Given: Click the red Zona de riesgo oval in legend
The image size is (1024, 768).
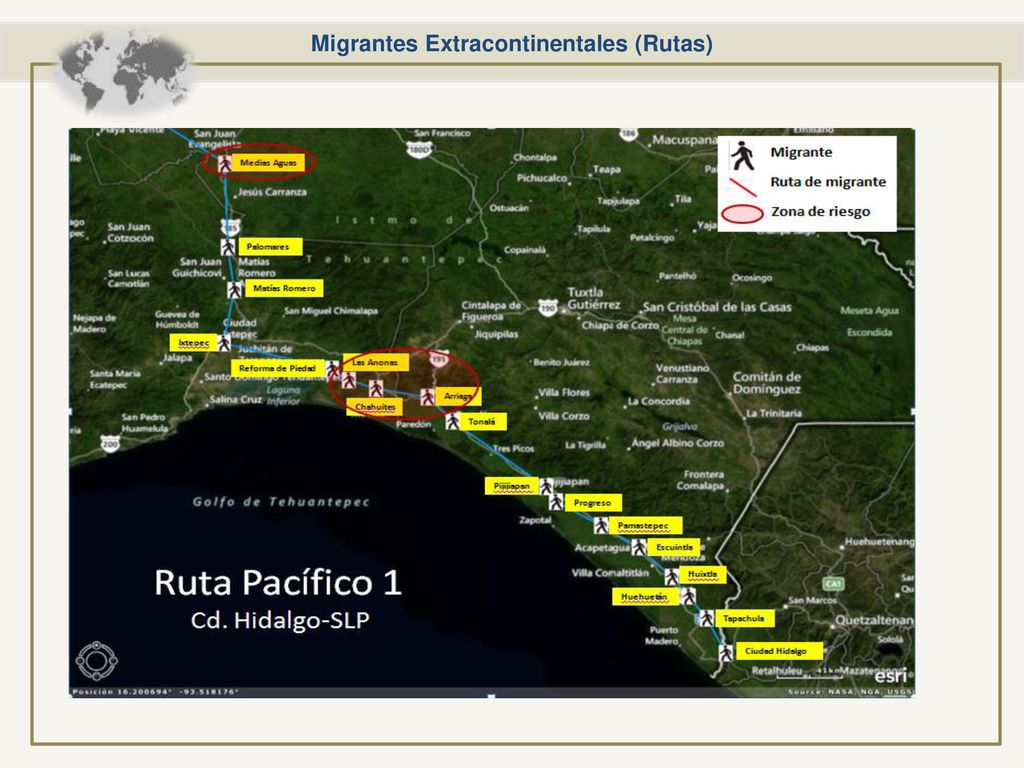Looking at the screenshot, I should coord(743,214).
